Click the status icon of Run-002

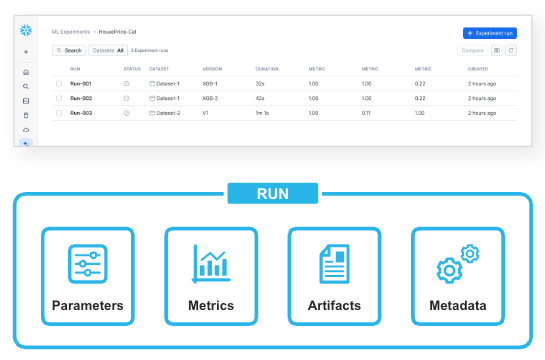tap(127, 98)
